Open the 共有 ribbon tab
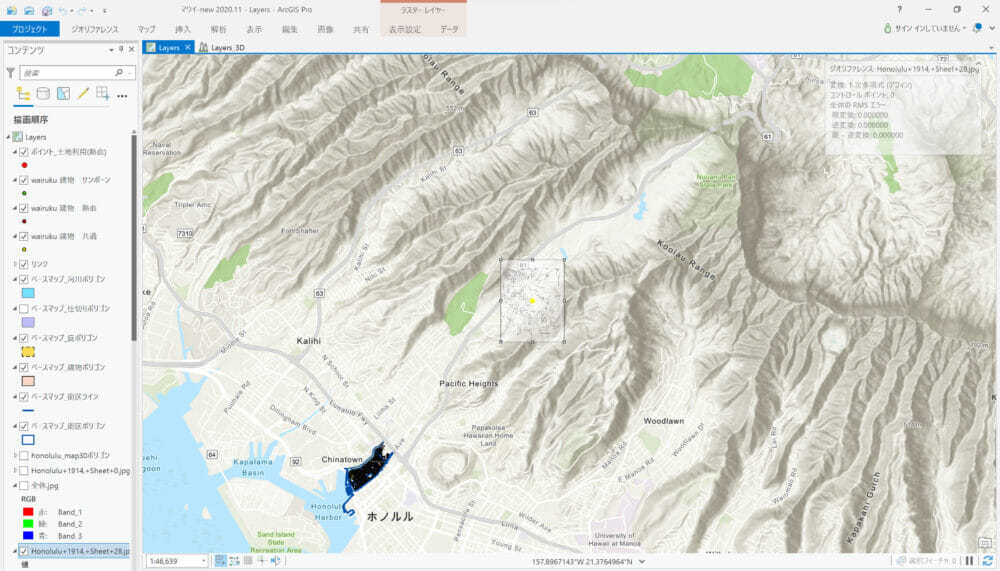1000x571 pixels. point(361,29)
